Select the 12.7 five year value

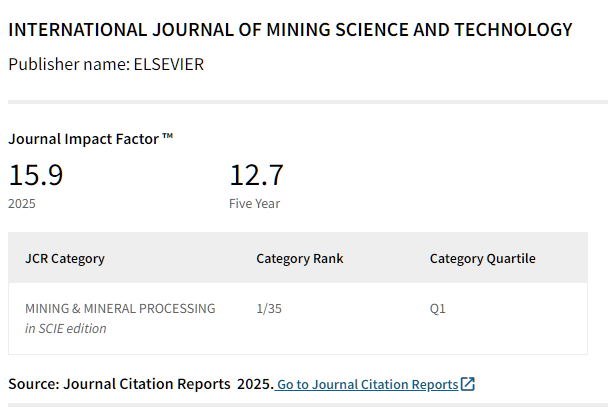coord(256,175)
